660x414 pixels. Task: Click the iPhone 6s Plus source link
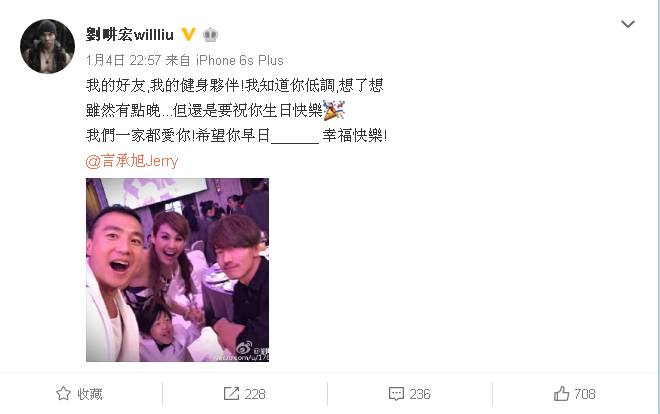tap(240, 61)
